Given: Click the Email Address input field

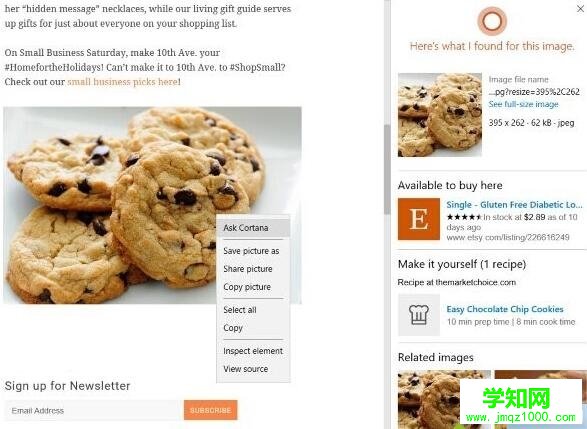Looking at the screenshot, I should click(93, 410).
